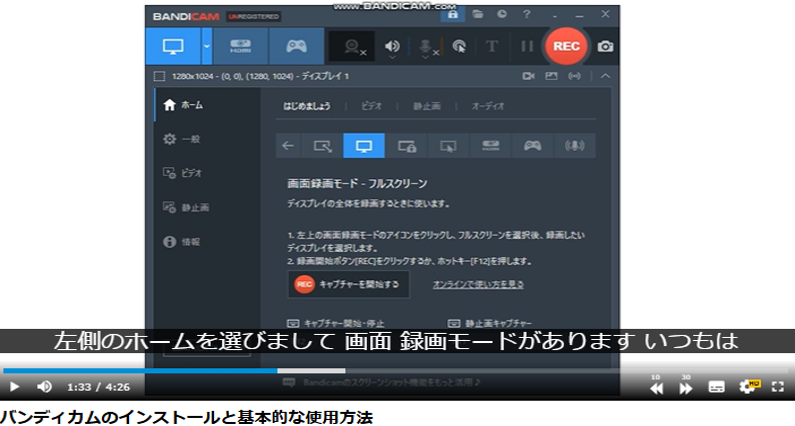
Task: Skip forward 30 seconds in the player
Action: [685, 386]
